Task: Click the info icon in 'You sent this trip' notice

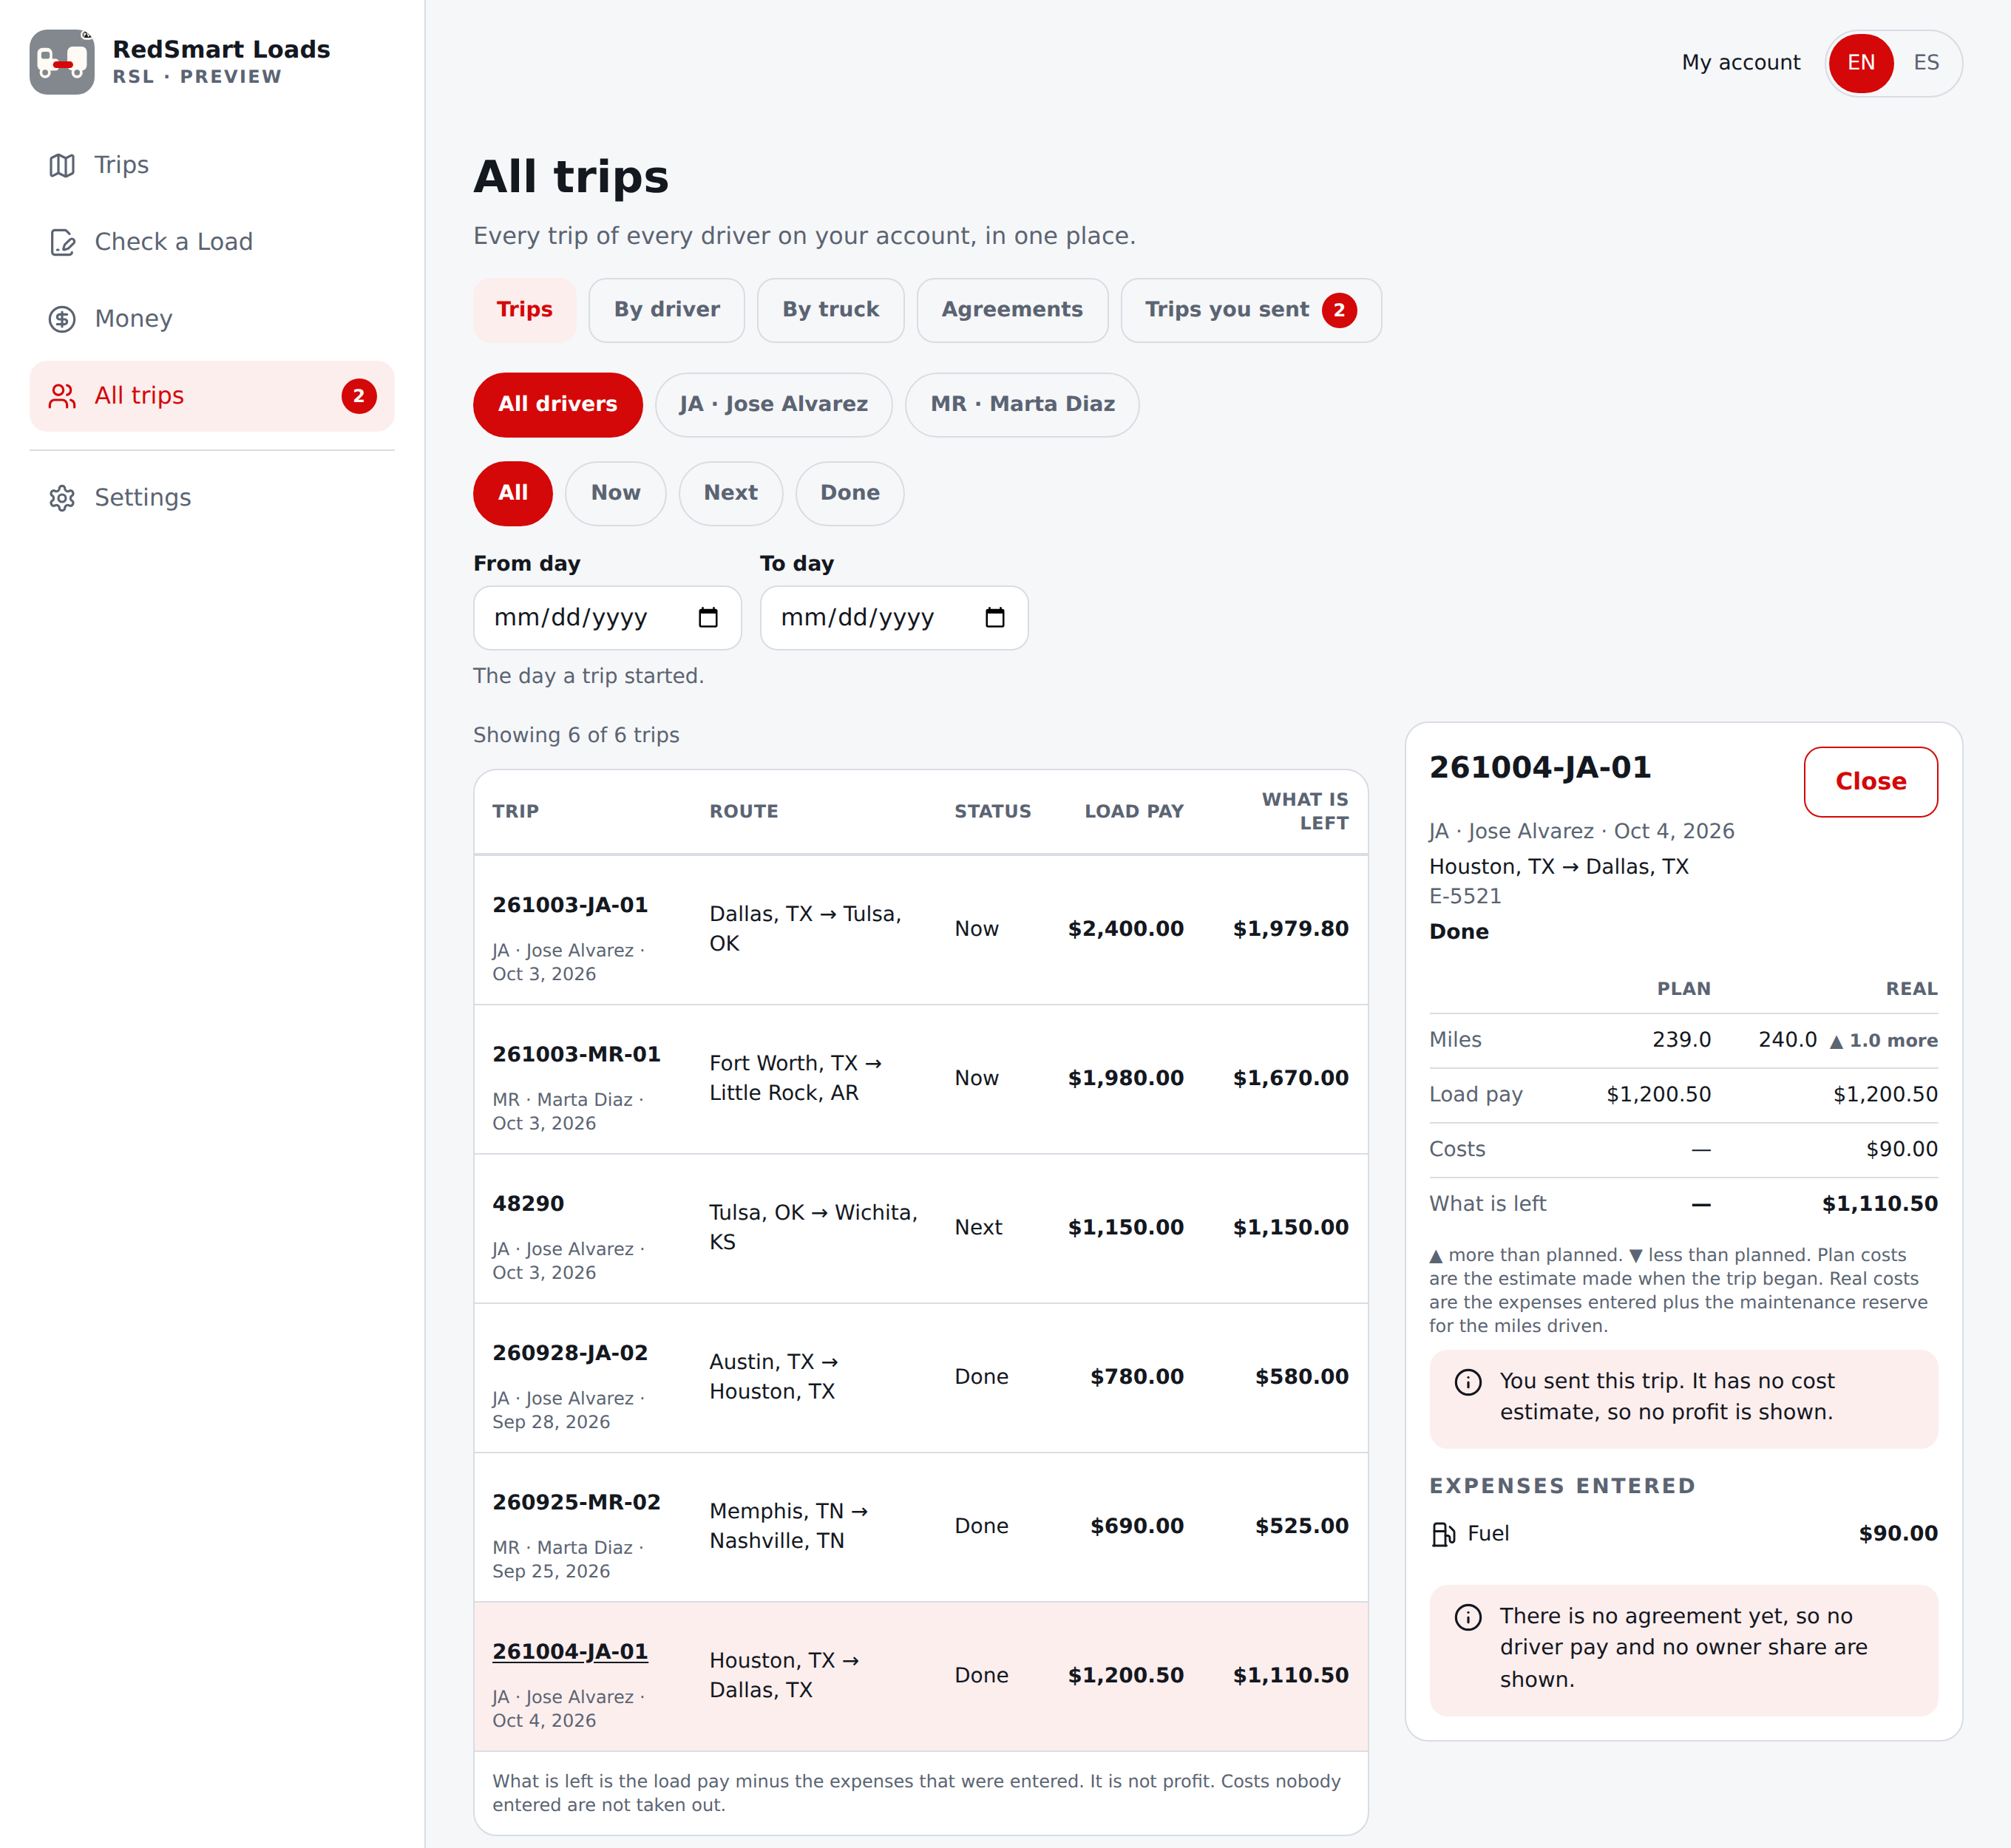Action: (1468, 1383)
